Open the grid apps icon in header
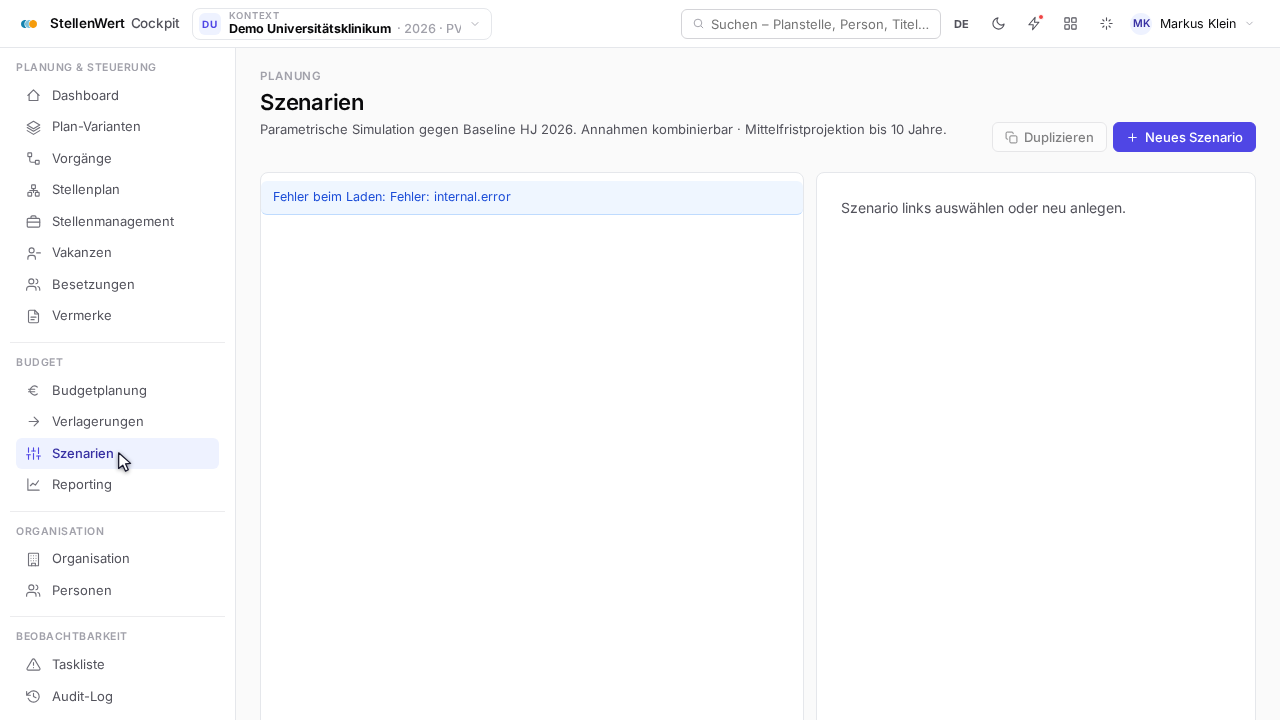Screen dimensions: 1280x720 tap(1070, 24)
